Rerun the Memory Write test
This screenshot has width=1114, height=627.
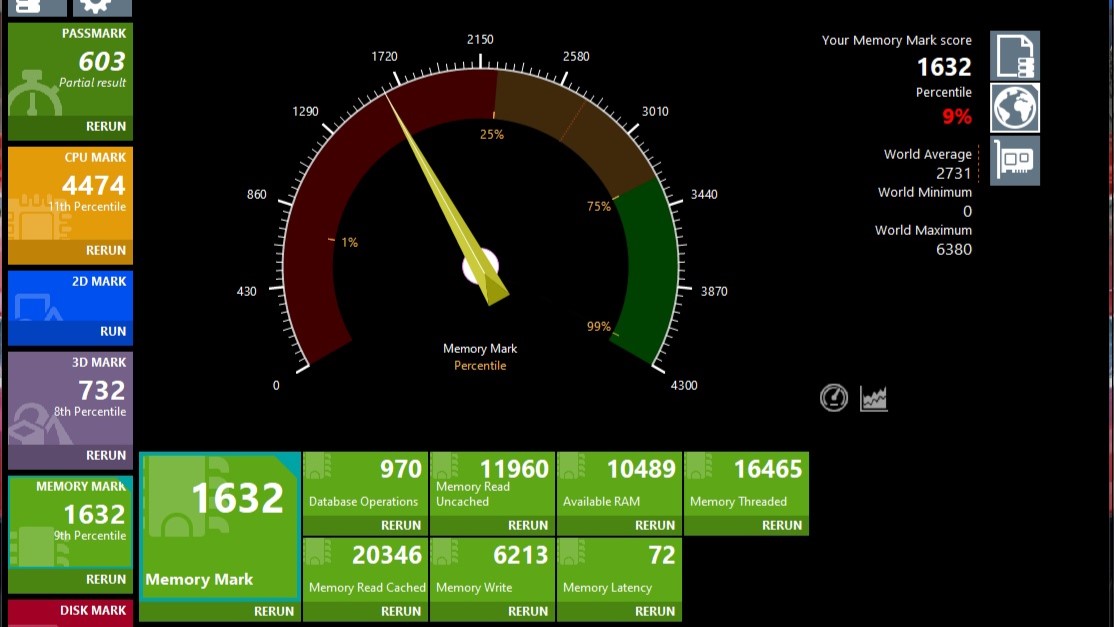point(528,611)
